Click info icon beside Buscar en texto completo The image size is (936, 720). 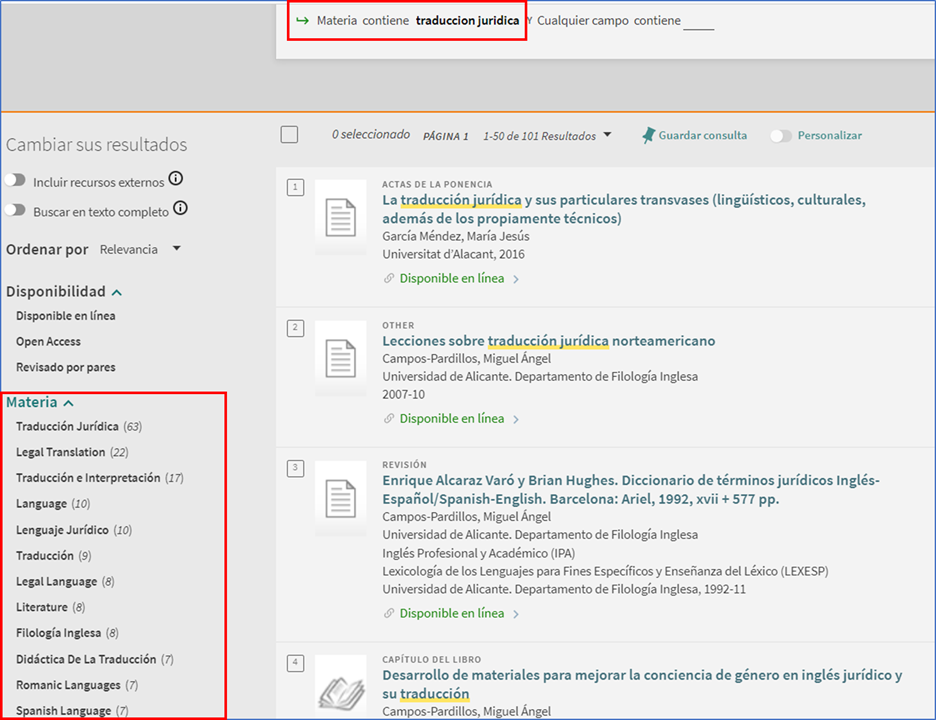pos(181,209)
